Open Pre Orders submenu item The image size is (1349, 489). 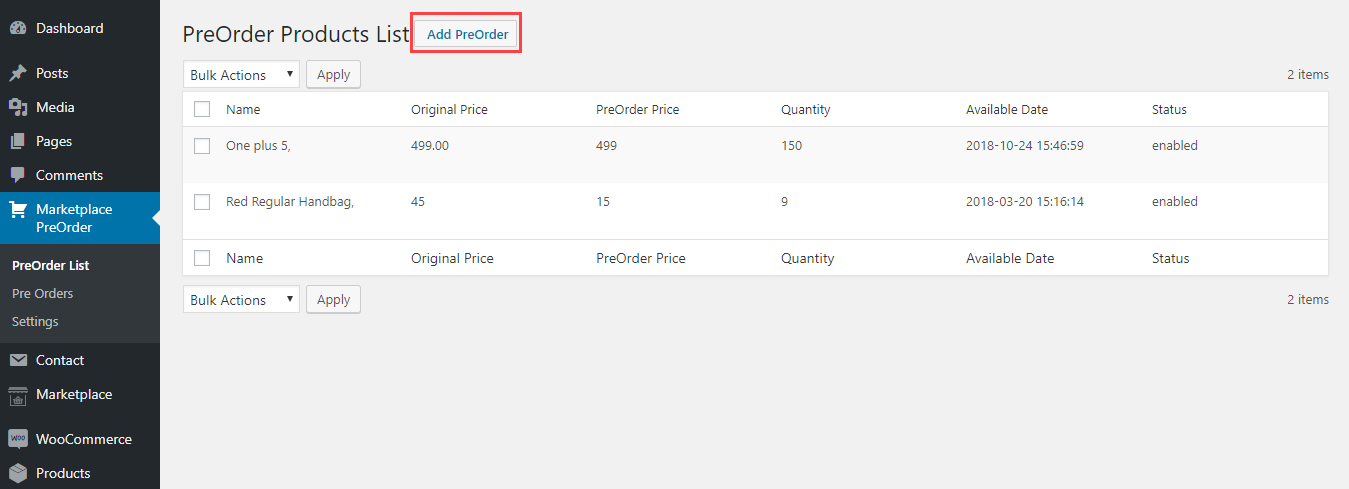(42, 294)
